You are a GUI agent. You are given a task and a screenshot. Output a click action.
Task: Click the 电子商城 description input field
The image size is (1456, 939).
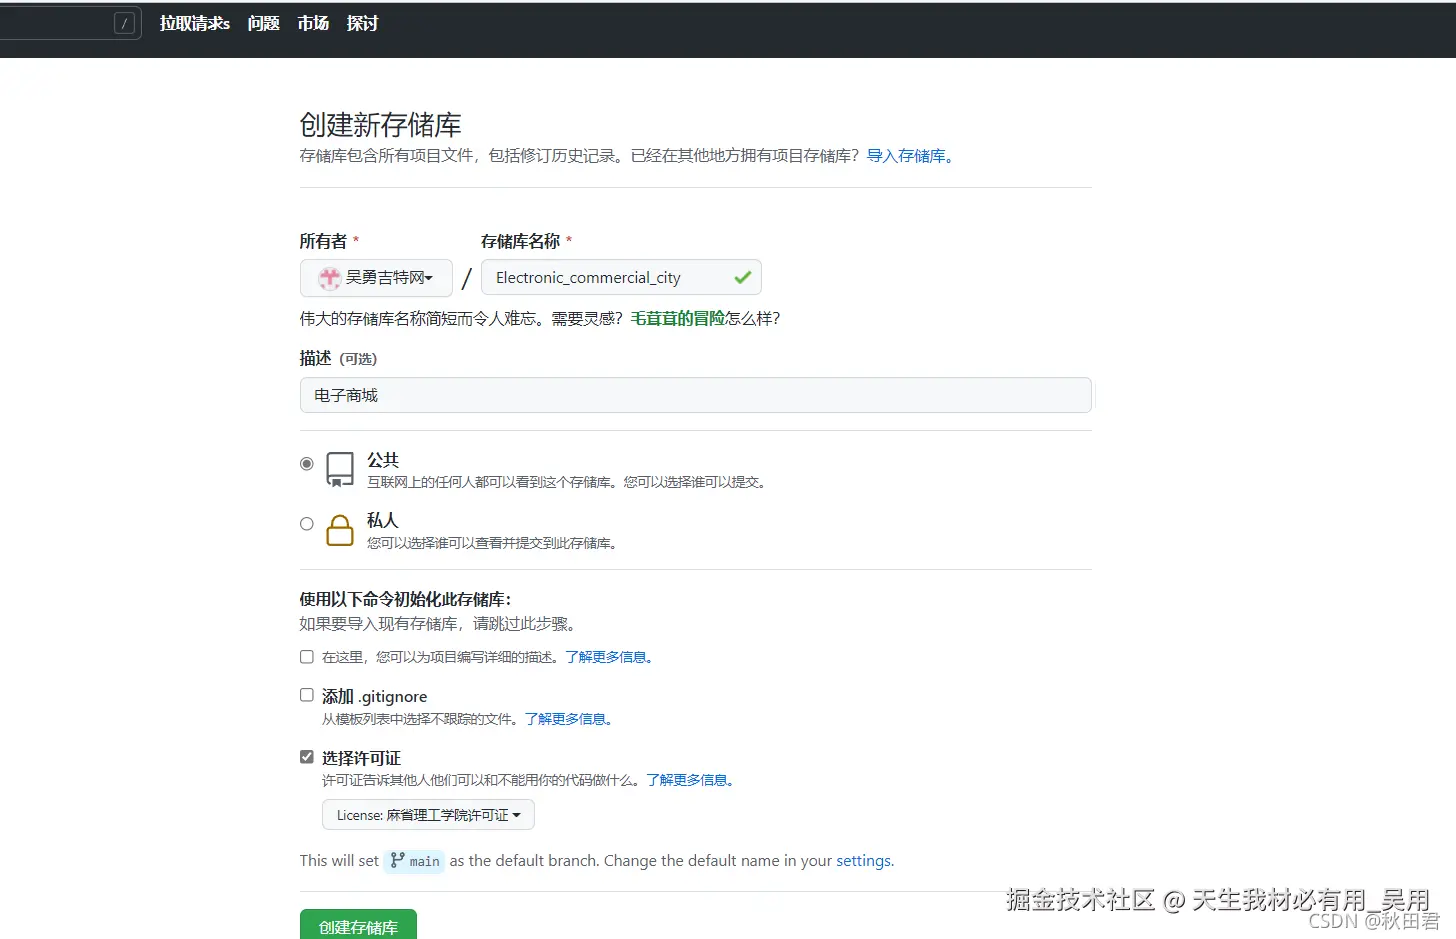coord(696,395)
